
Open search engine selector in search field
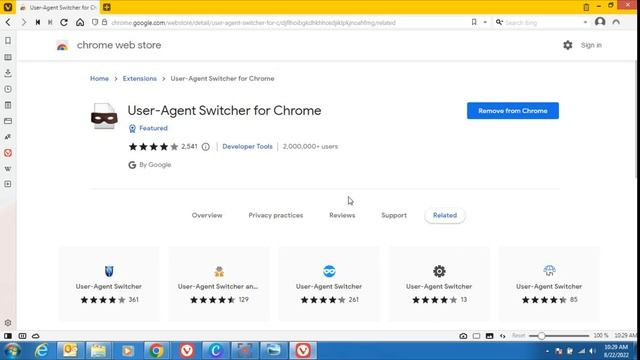click(499, 22)
